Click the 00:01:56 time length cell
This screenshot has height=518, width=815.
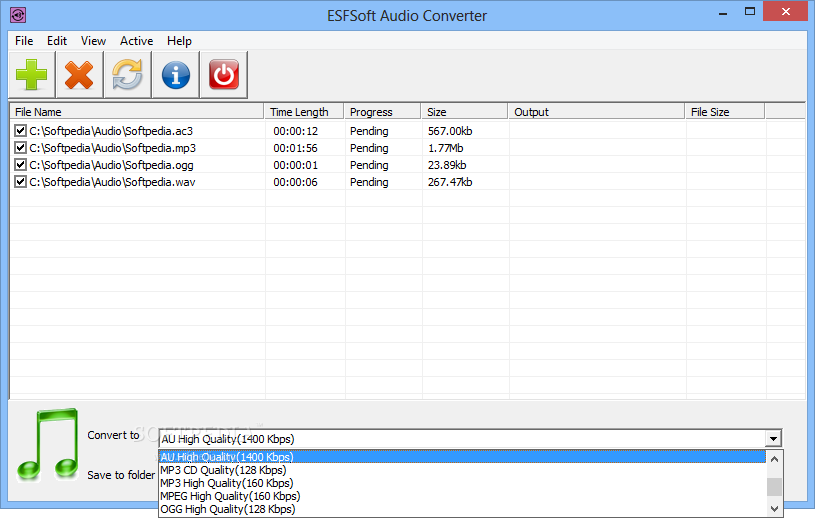pos(295,148)
